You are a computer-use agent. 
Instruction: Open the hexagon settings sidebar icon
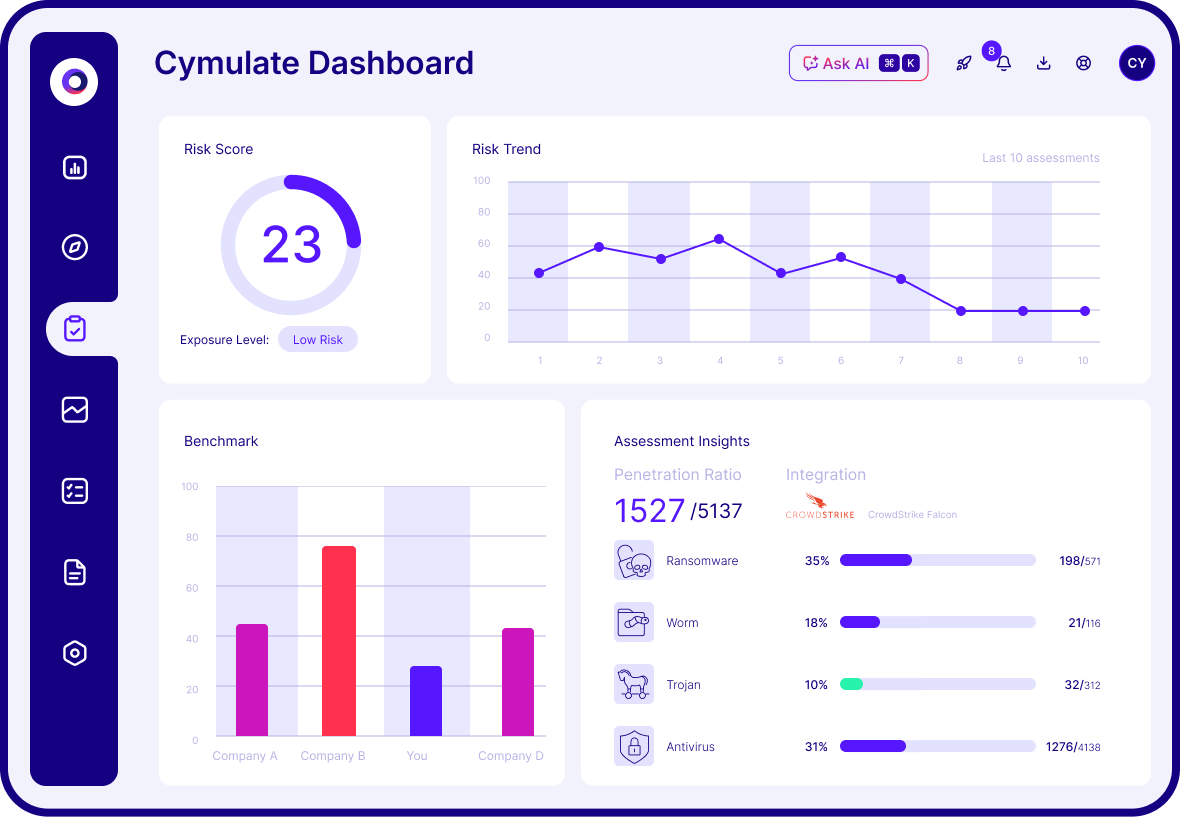click(75, 653)
